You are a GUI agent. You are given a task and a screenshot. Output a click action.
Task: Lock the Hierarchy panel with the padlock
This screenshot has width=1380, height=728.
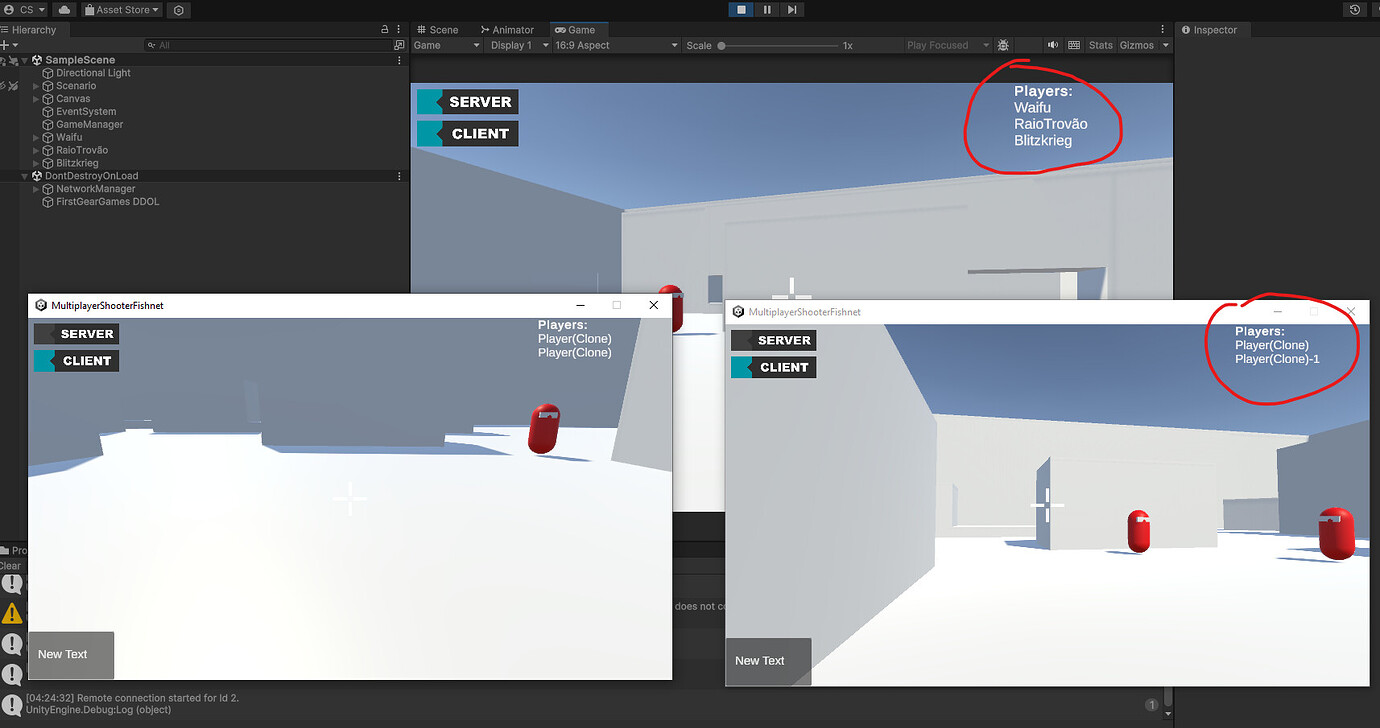click(x=383, y=29)
